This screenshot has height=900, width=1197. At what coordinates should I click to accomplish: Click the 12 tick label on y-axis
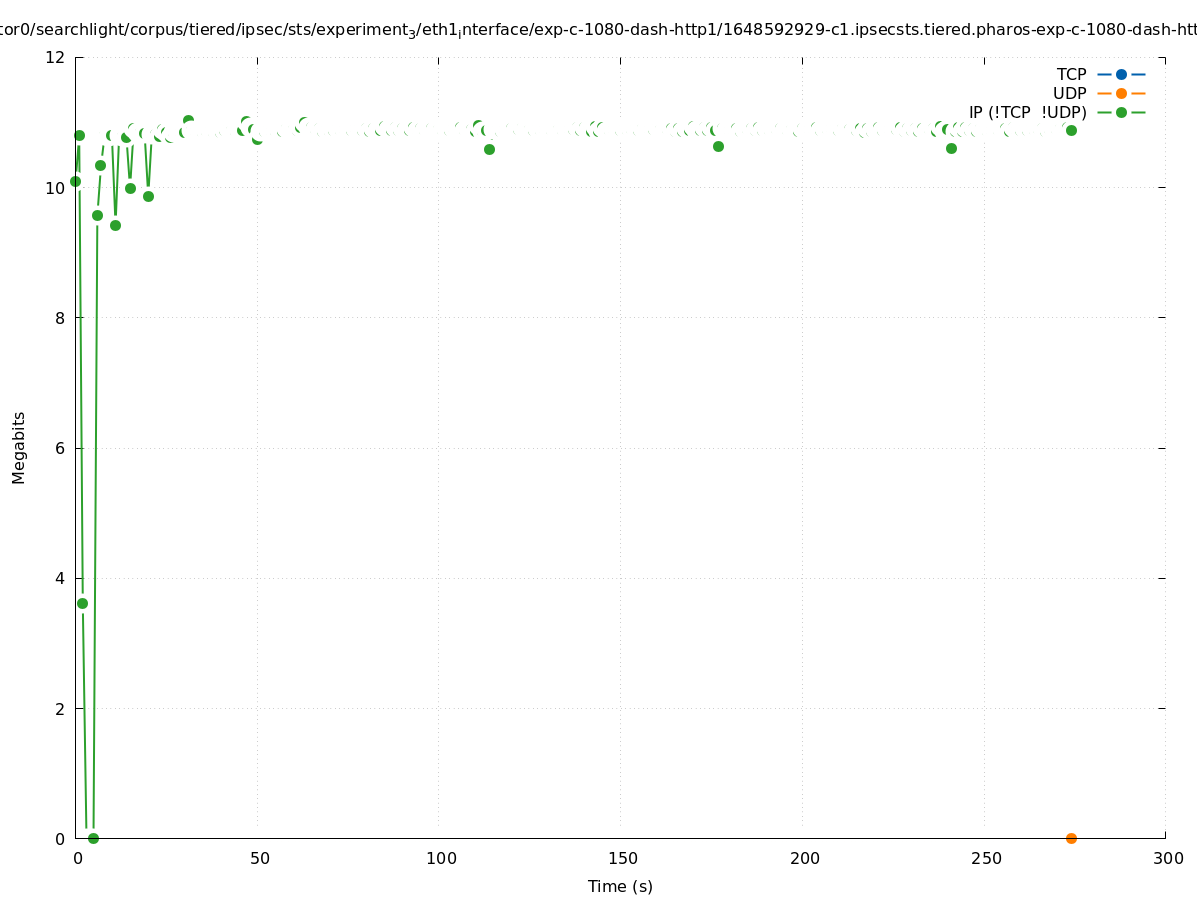point(56,57)
